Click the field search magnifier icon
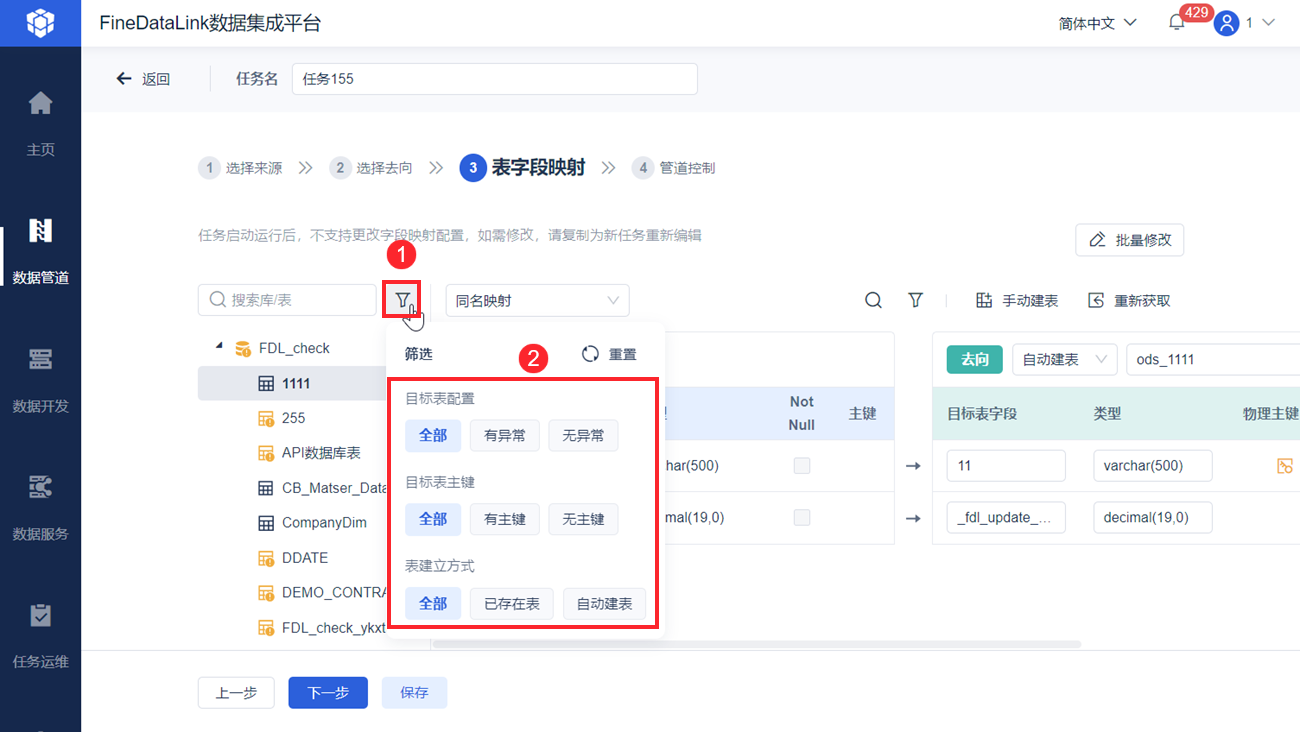 (x=873, y=300)
